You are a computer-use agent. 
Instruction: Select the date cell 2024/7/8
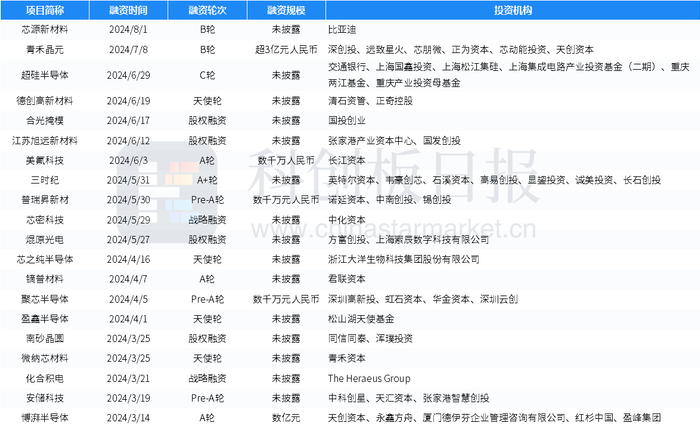tap(129, 50)
